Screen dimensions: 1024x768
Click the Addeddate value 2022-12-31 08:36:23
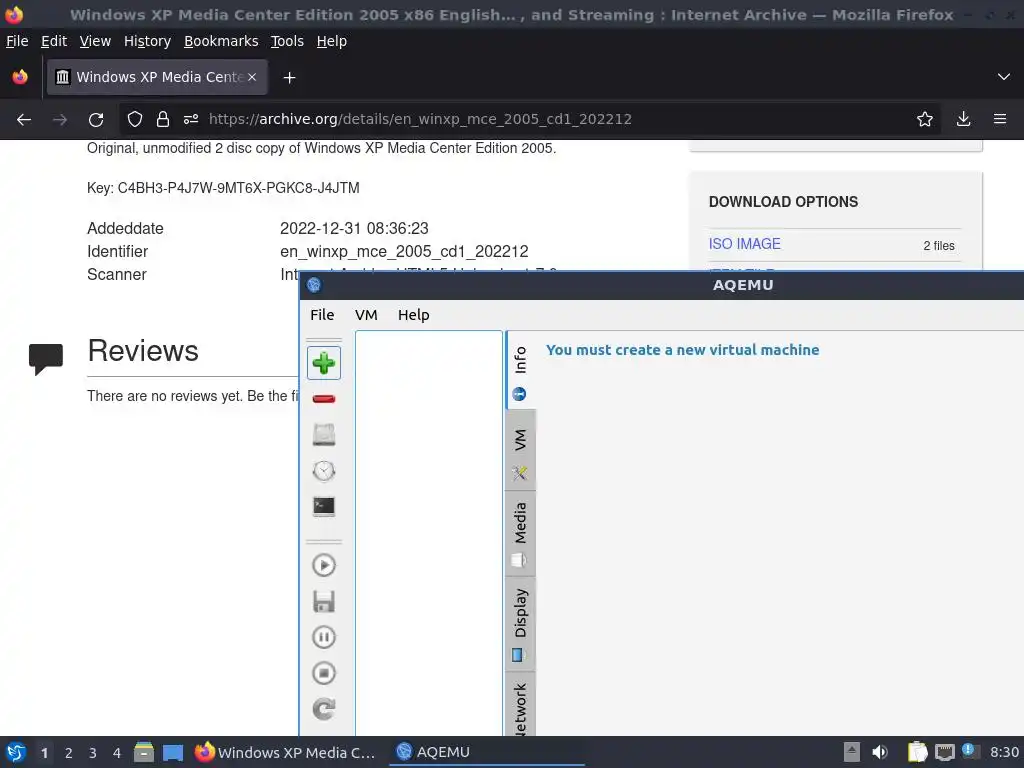pyautogui.click(x=354, y=229)
